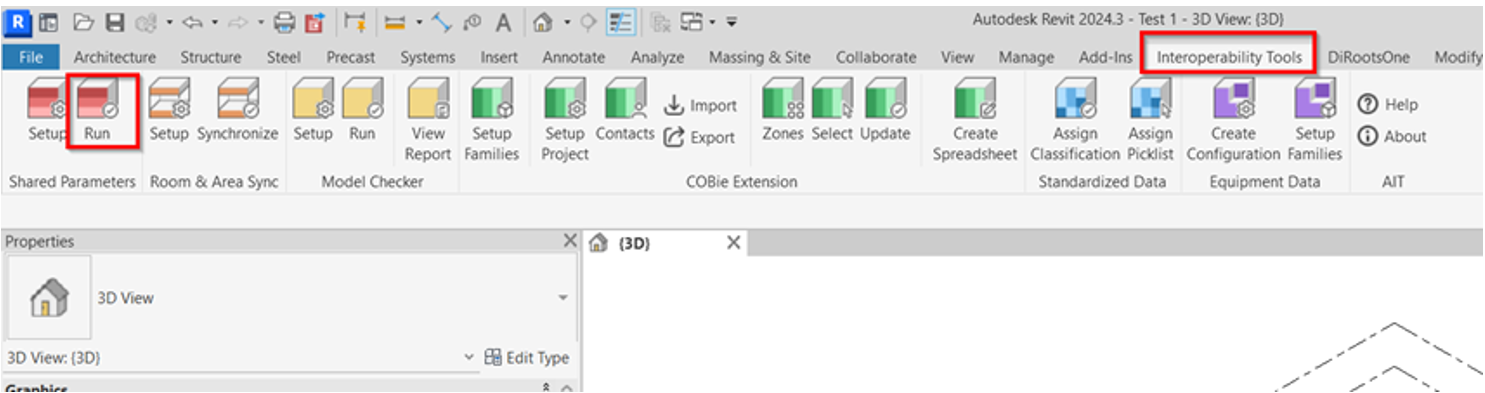Click Assign Picklist icon
The width and height of the screenshot is (1485, 393).
[x=1150, y=120]
